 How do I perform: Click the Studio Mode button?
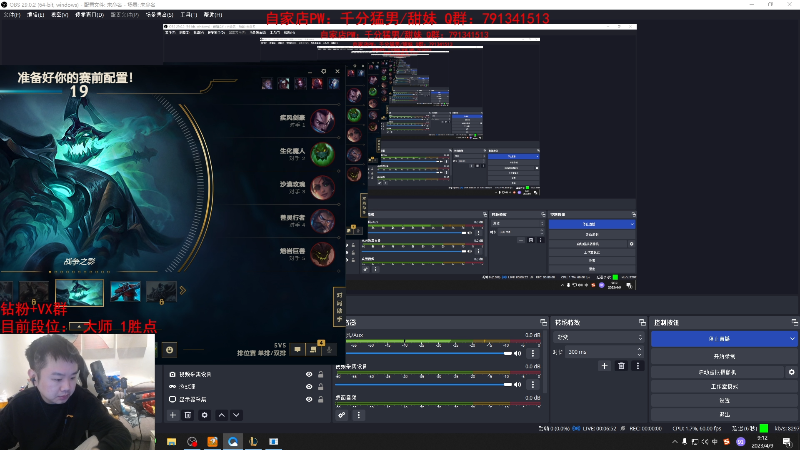coord(724,387)
